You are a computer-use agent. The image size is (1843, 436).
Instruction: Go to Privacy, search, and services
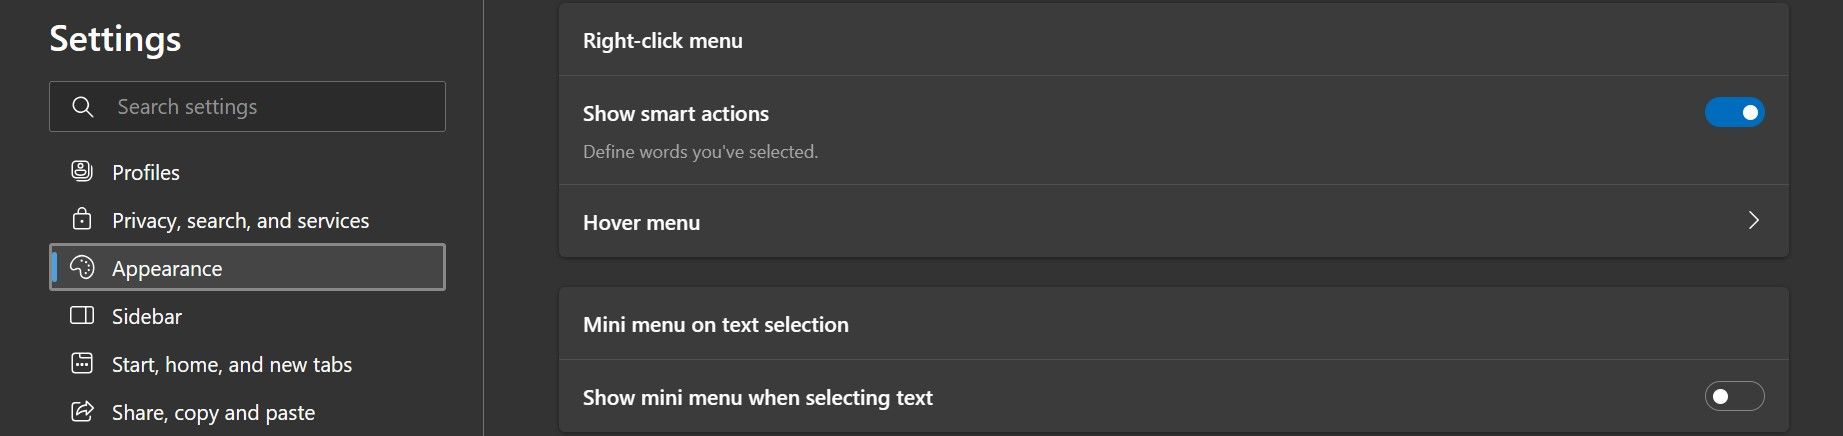tap(240, 221)
